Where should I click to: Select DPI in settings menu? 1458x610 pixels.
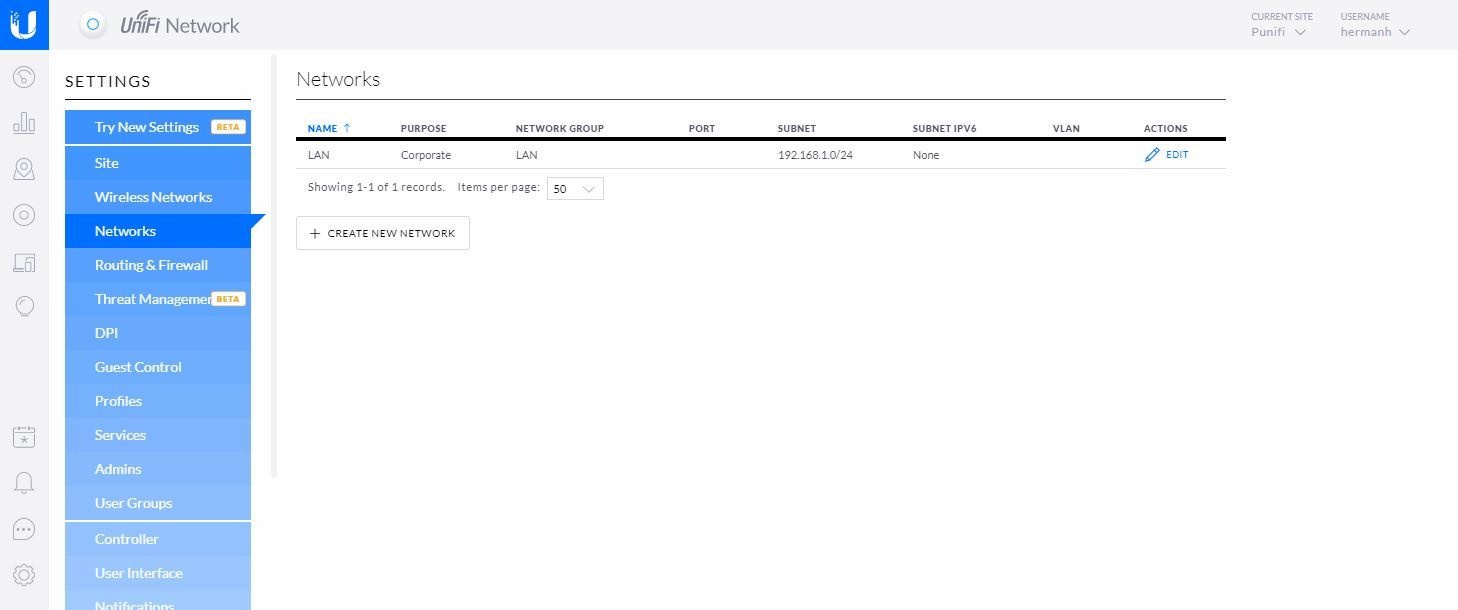click(158, 333)
